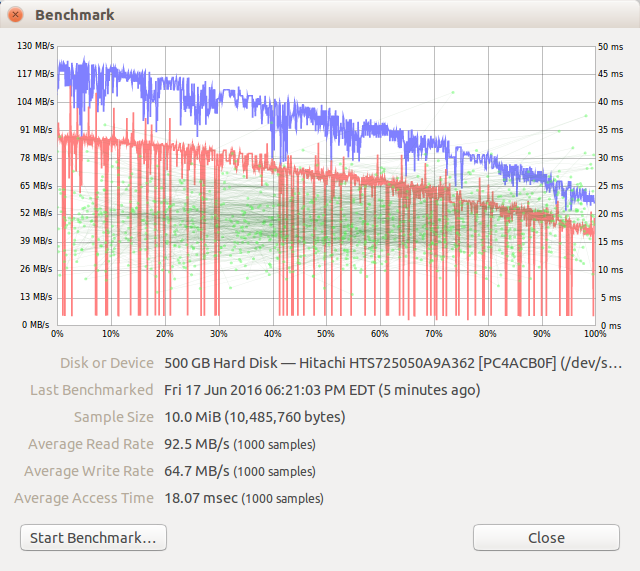640x571 pixels.
Task: Click the 'Average Read Rate' label
Action: point(91,444)
